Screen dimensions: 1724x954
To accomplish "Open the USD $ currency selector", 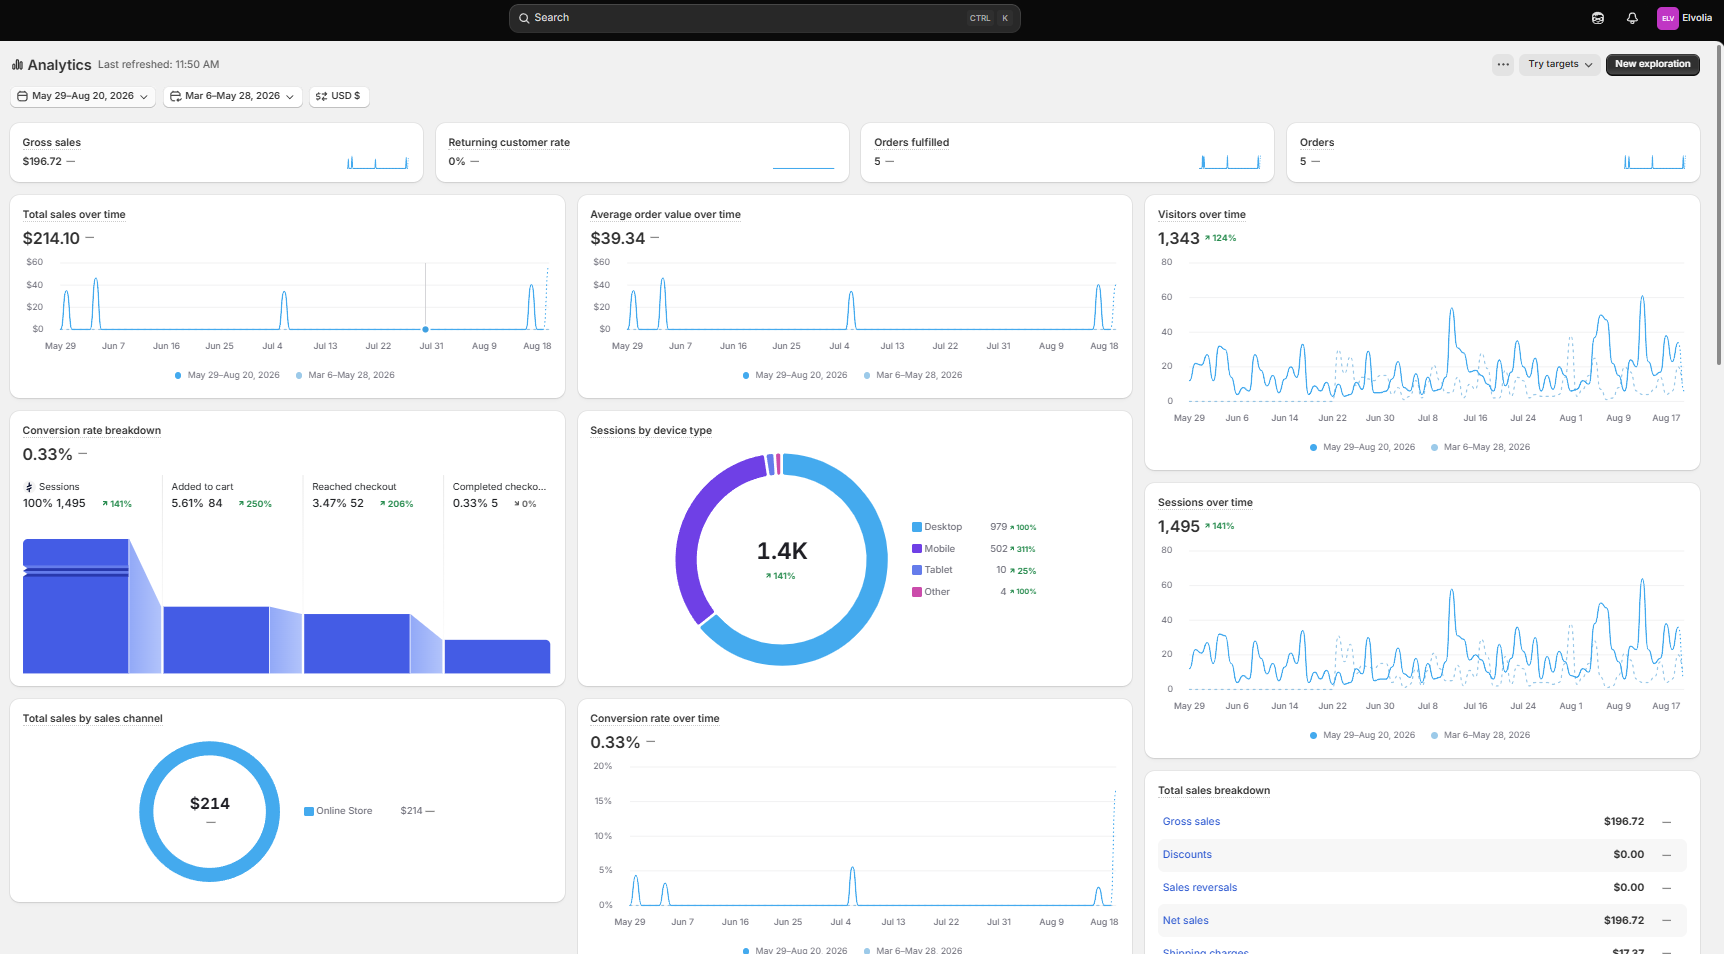I will (x=339, y=96).
